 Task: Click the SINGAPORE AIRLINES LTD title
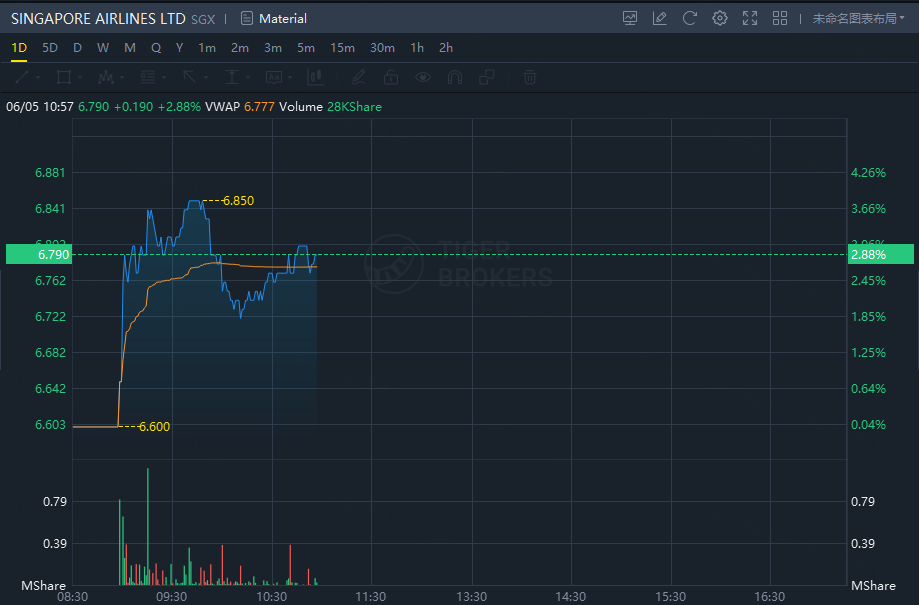[x=98, y=19]
